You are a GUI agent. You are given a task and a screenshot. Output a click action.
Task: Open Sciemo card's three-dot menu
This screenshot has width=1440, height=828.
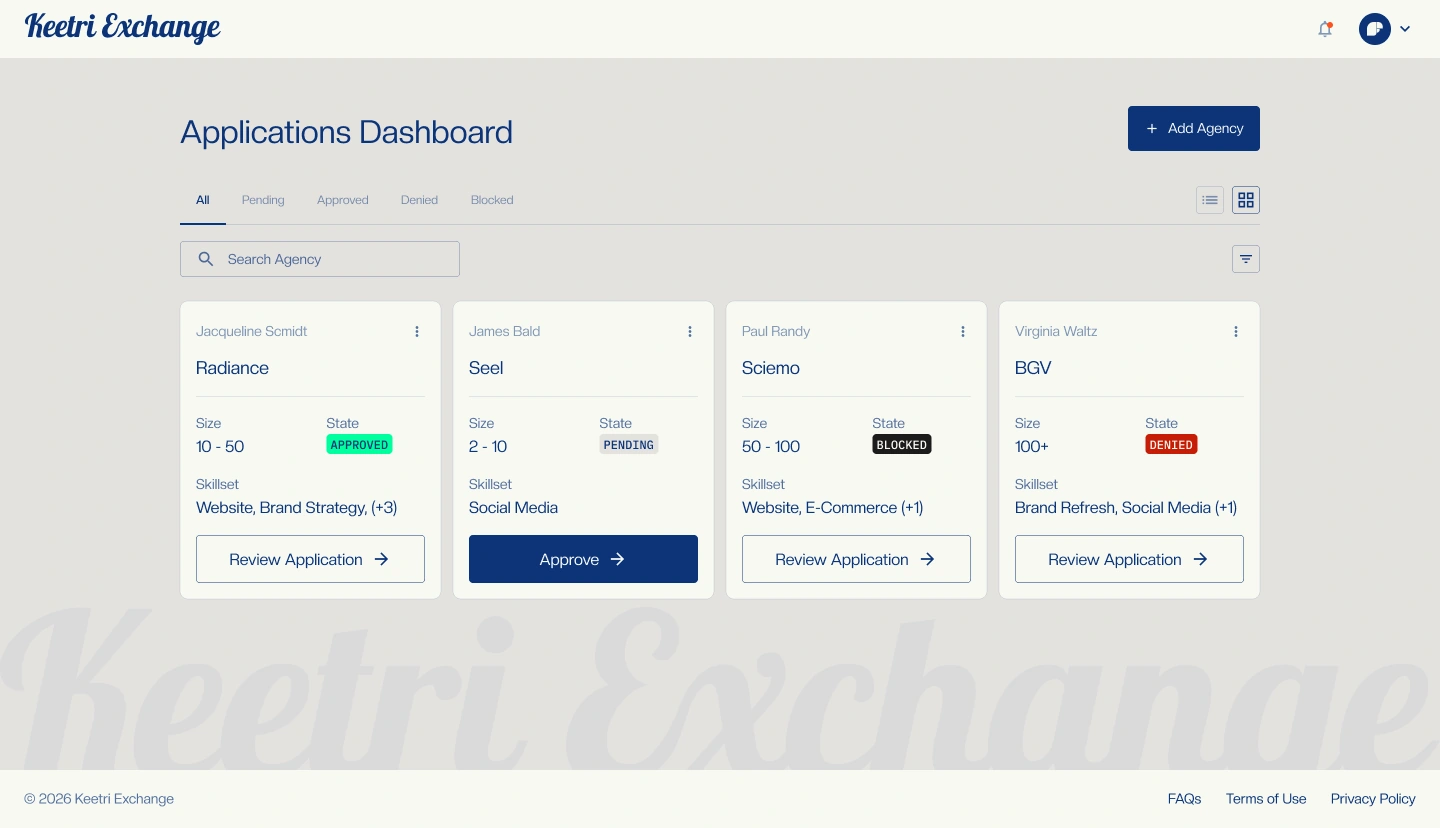963,331
